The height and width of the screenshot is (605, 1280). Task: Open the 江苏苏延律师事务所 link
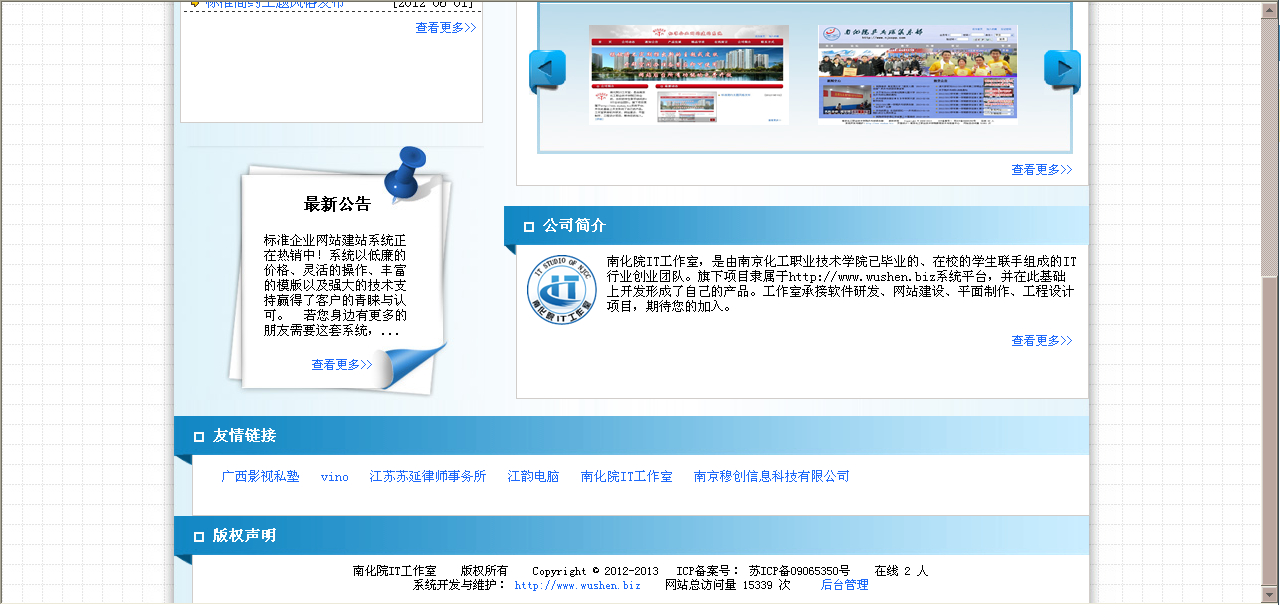pyautogui.click(x=427, y=477)
